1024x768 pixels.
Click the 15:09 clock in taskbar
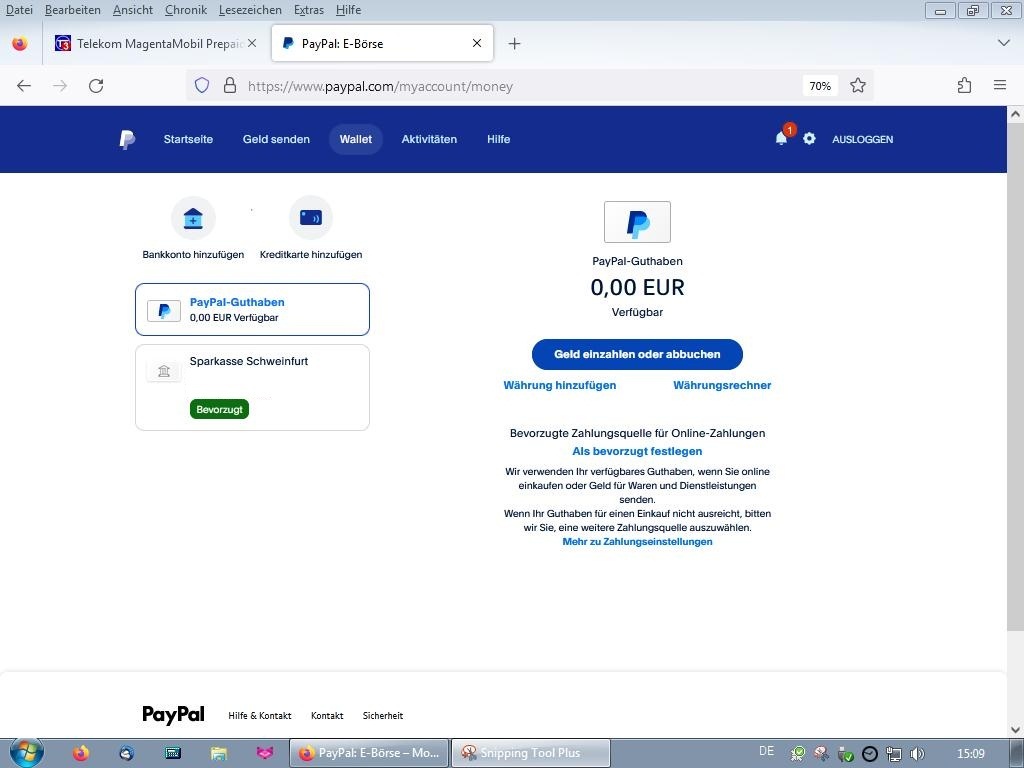pyautogui.click(x=970, y=754)
